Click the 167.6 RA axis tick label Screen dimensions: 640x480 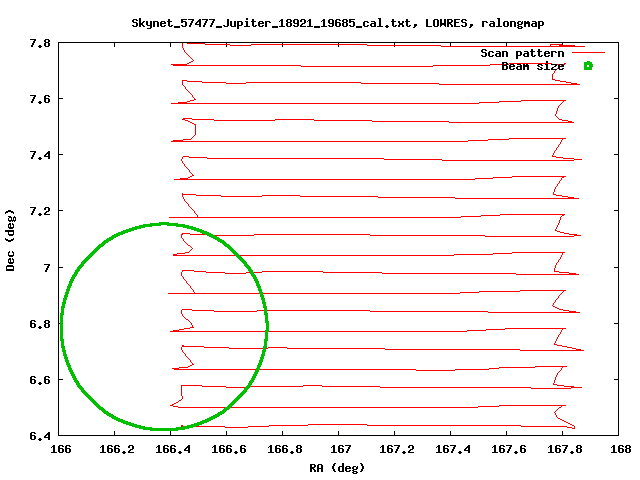[508, 449]
